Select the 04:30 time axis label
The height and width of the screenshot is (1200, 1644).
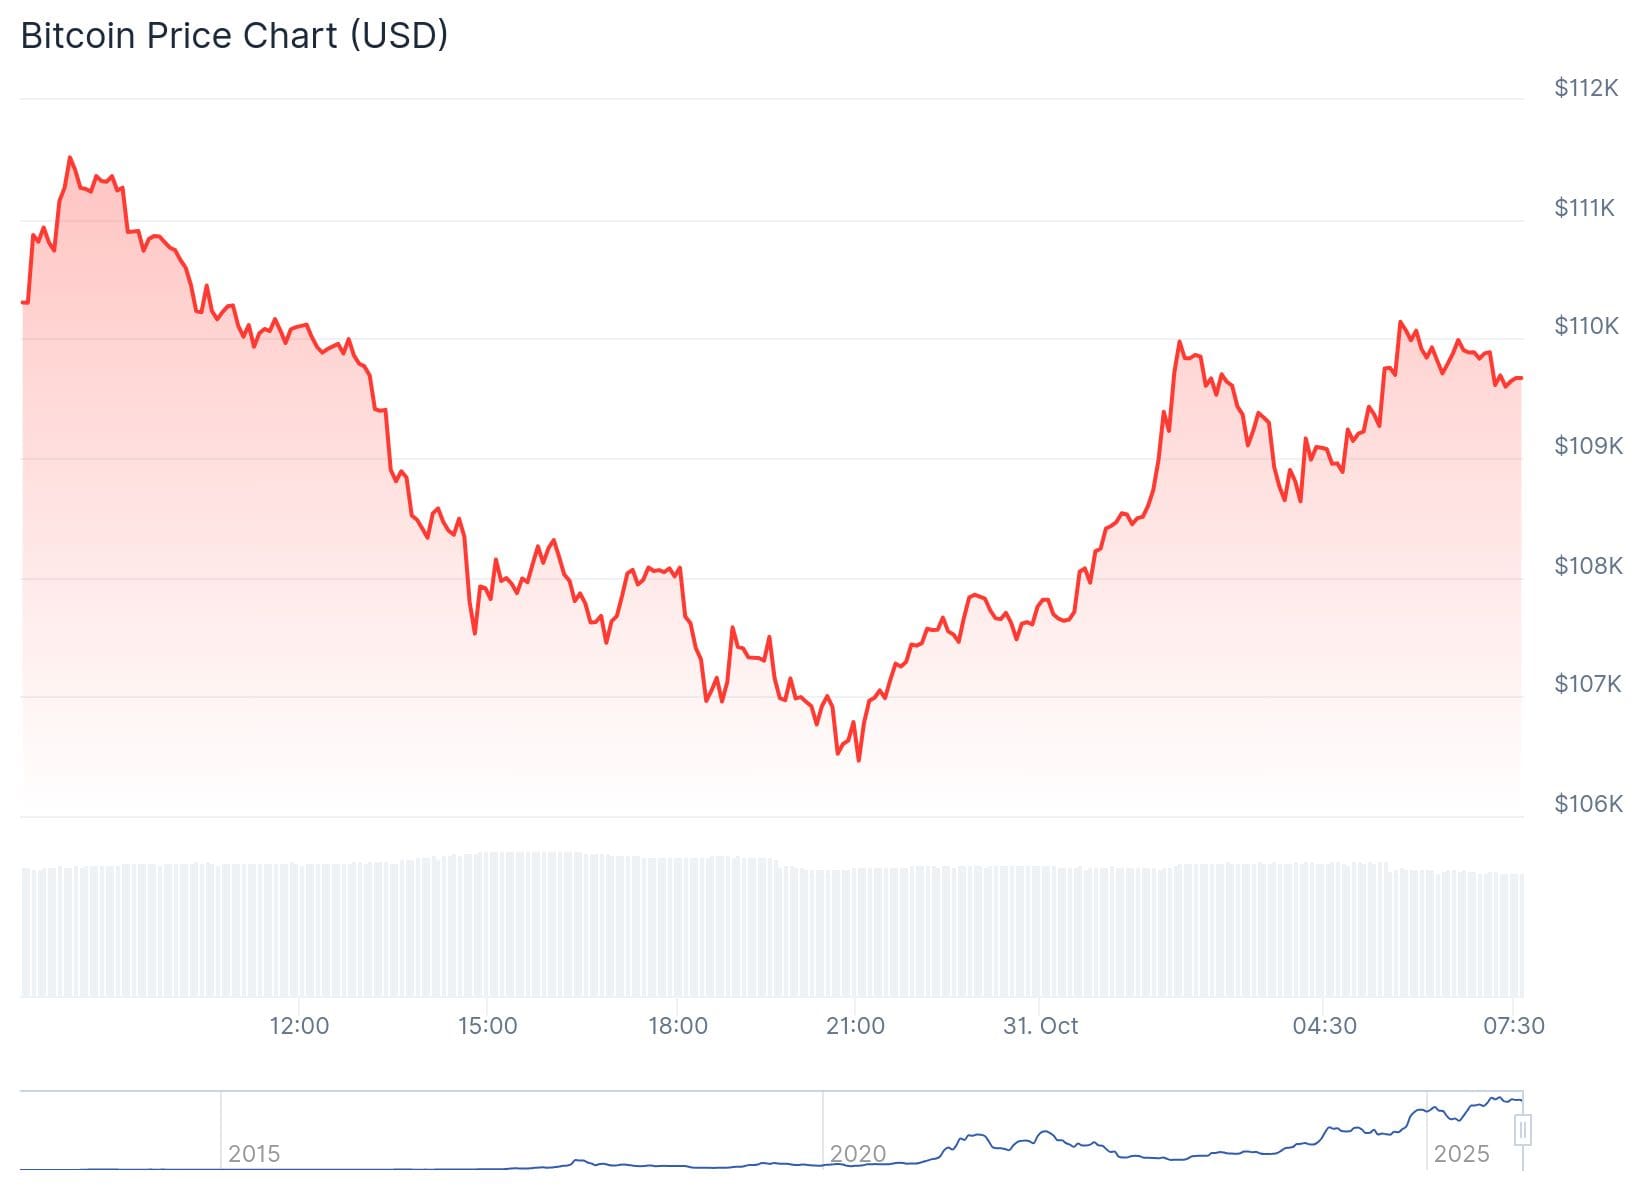1324,1026
